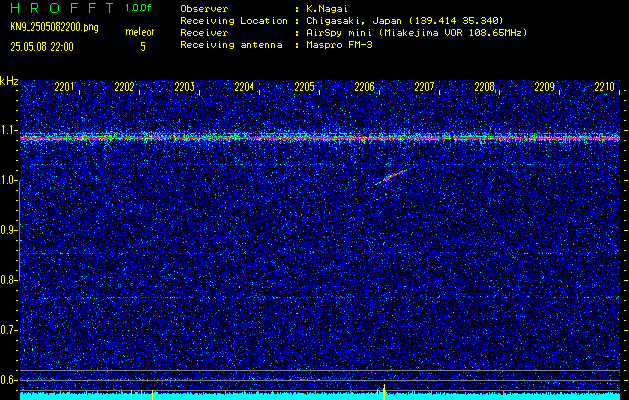Screen dimensions: 629x400
Task: Click receiving location Chigasaki, Japan text
Action: point(404,21)
